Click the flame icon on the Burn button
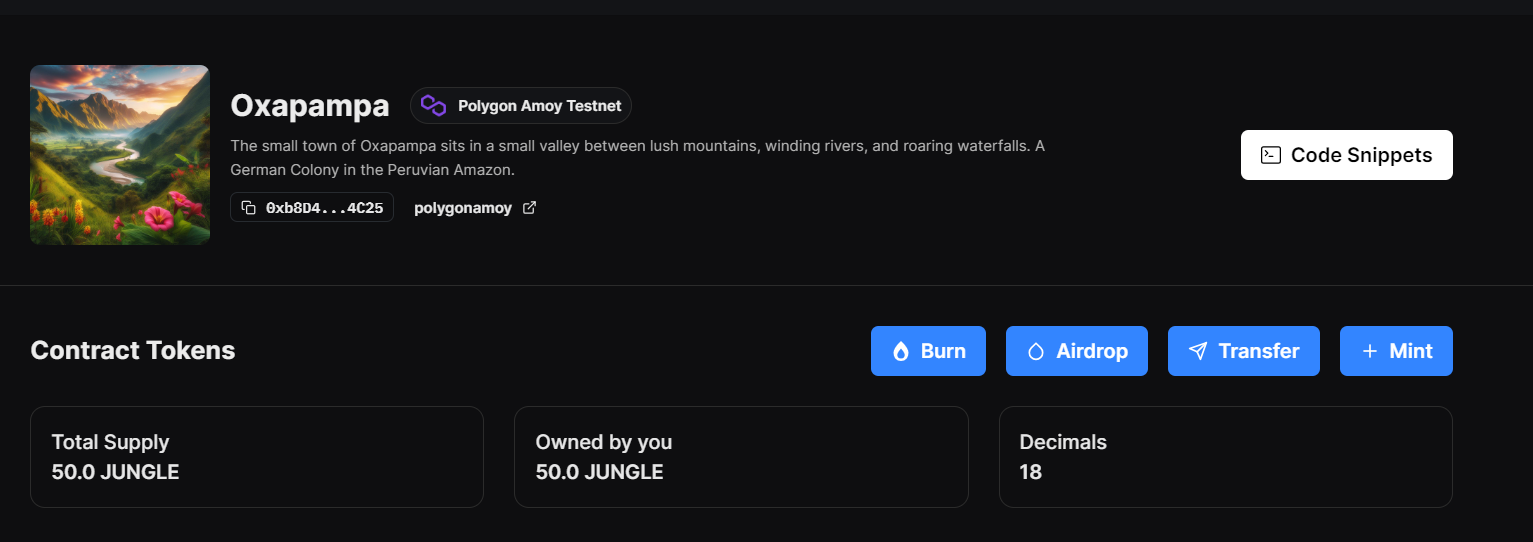This screenshot has height=542, width=1533. pyautogui.click(x=900, y=352)
